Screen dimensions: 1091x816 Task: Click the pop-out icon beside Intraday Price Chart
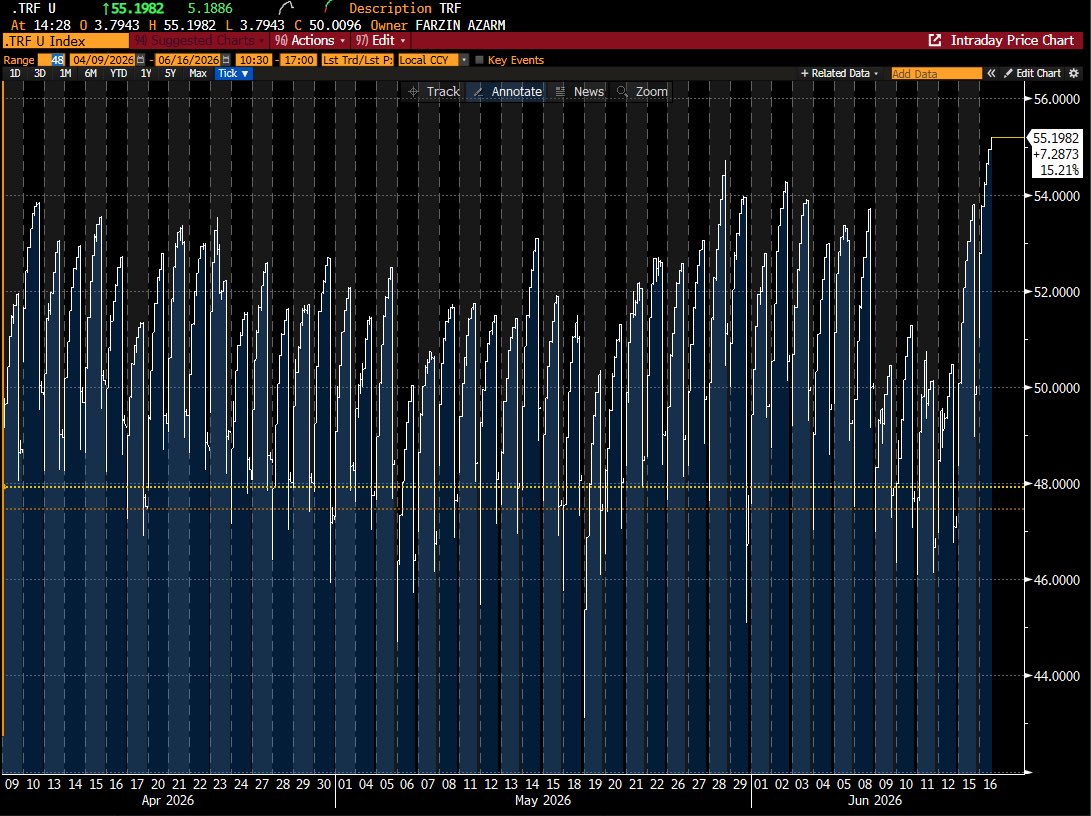(935, 40)
